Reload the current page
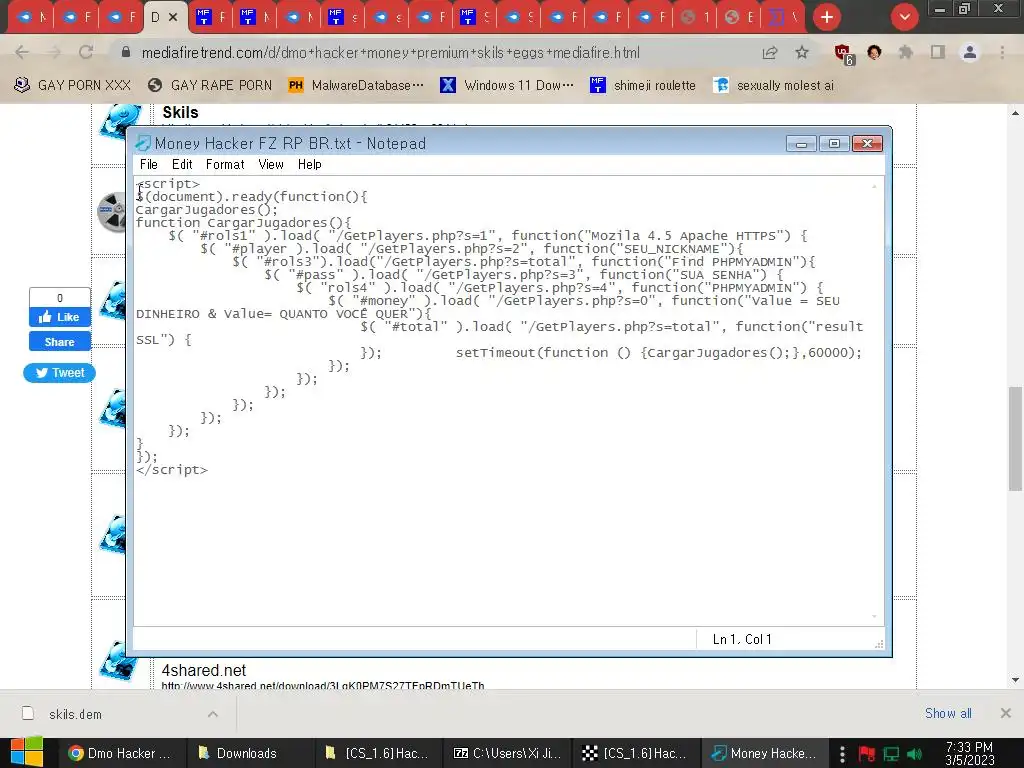The height and width of the screenshot is (768, 1024). click(86, 52)
